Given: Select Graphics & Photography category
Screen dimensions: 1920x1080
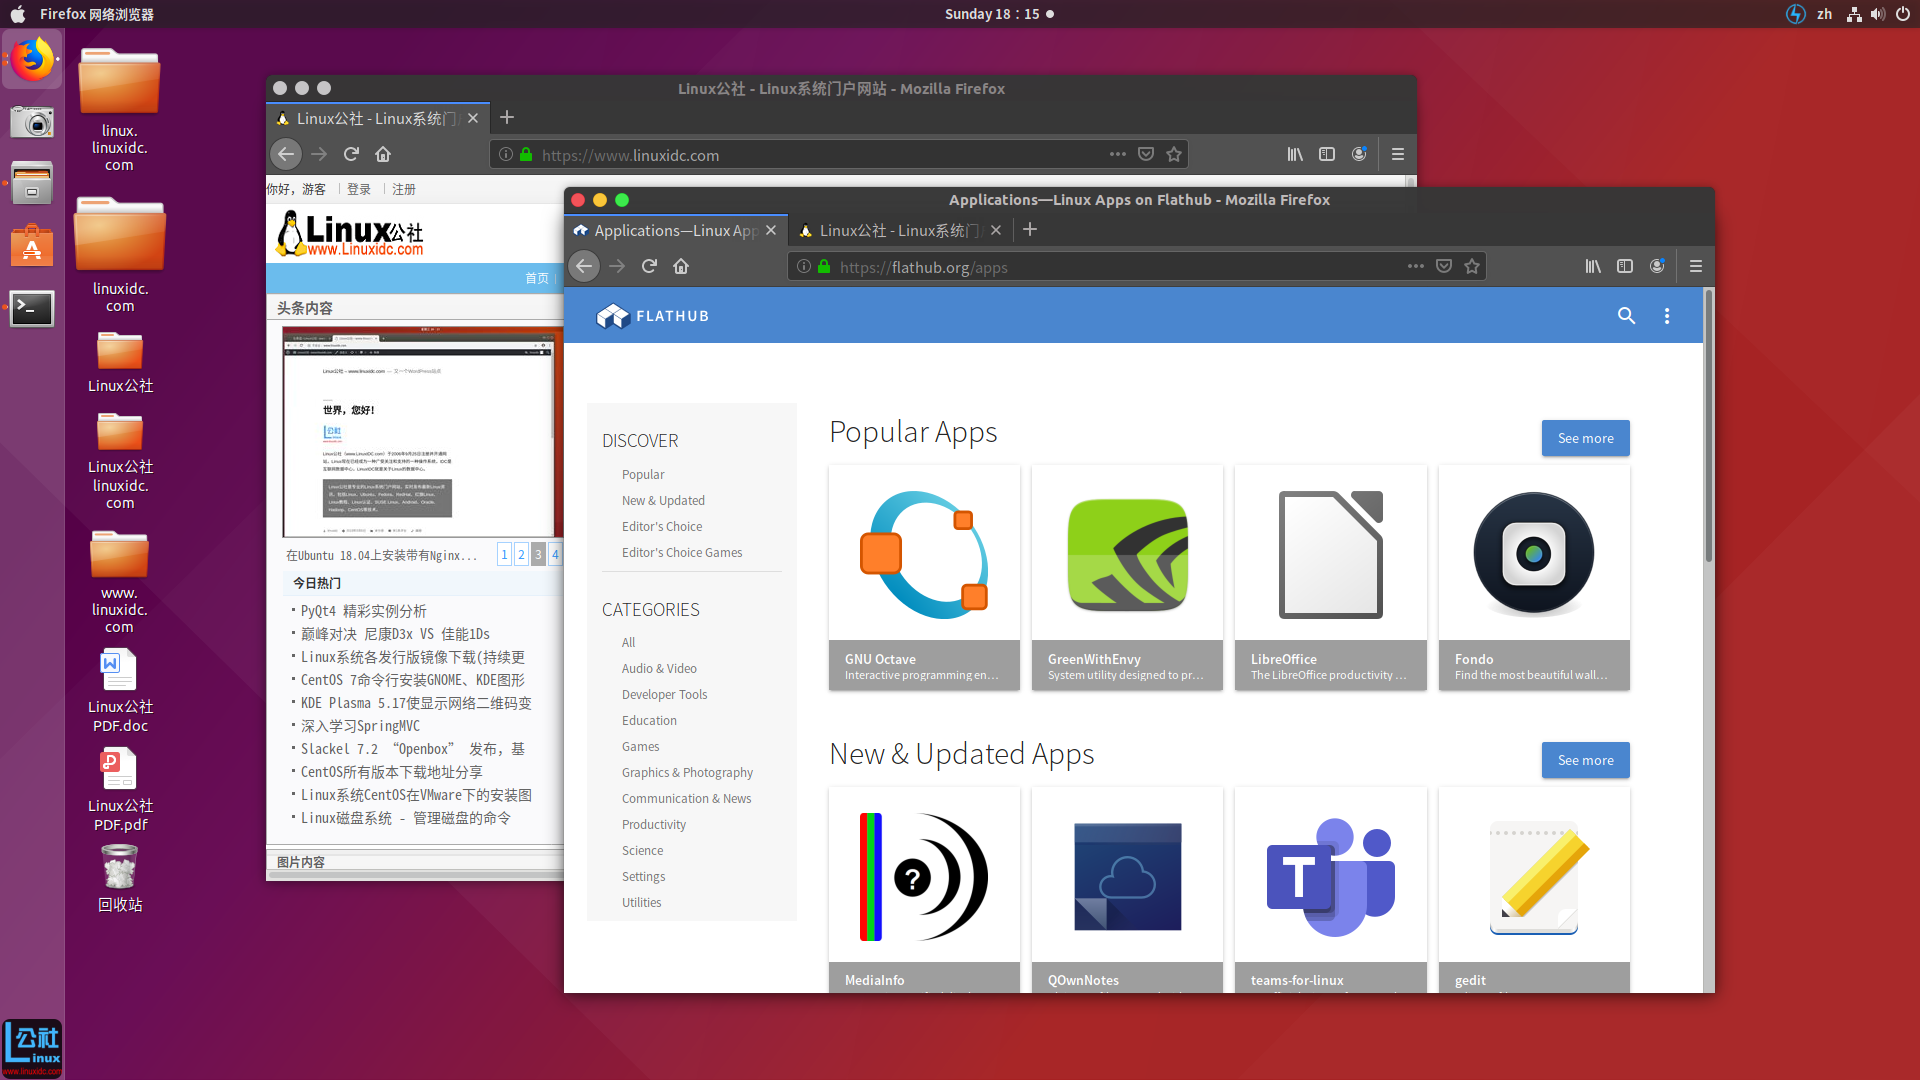Looking at the screenshot, I should tap(687, 772).
